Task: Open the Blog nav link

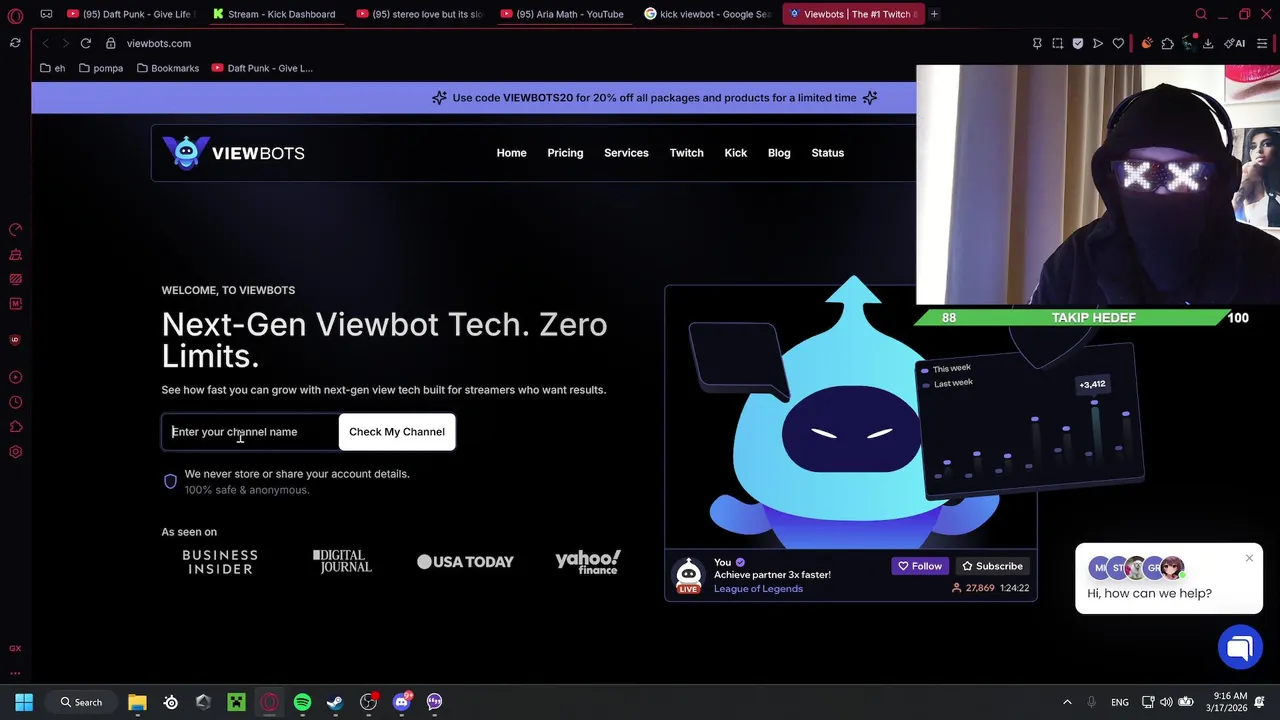Action: coord(779,153)
